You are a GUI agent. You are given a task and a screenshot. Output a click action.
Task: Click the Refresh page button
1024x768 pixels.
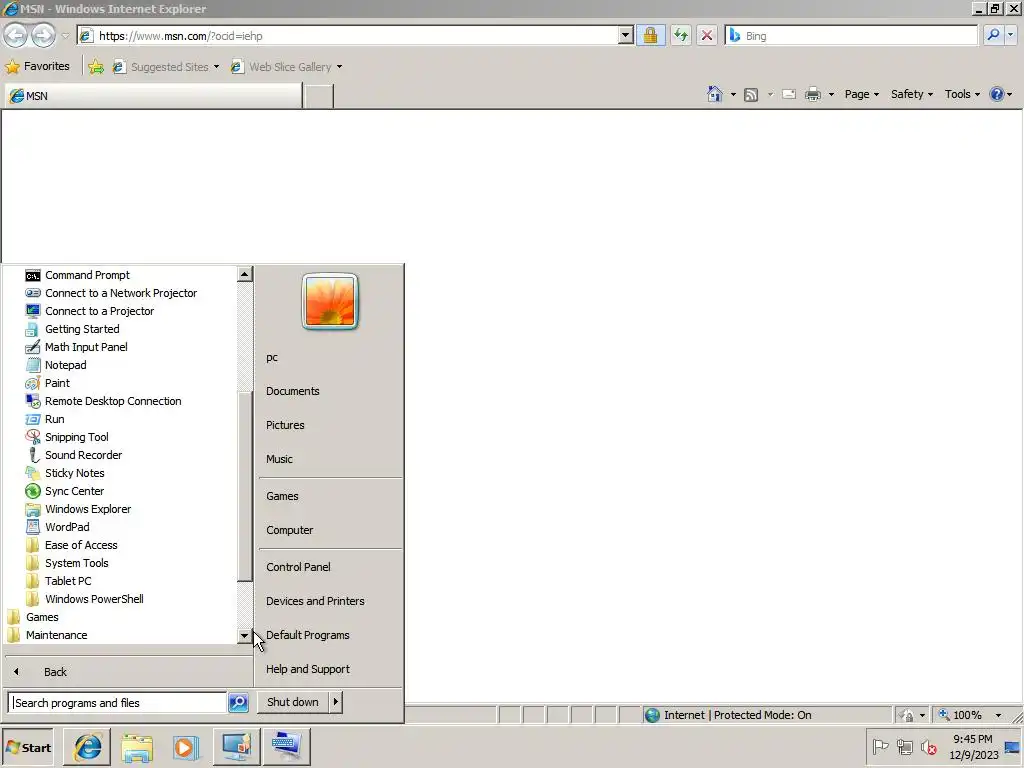click(680, 35)
